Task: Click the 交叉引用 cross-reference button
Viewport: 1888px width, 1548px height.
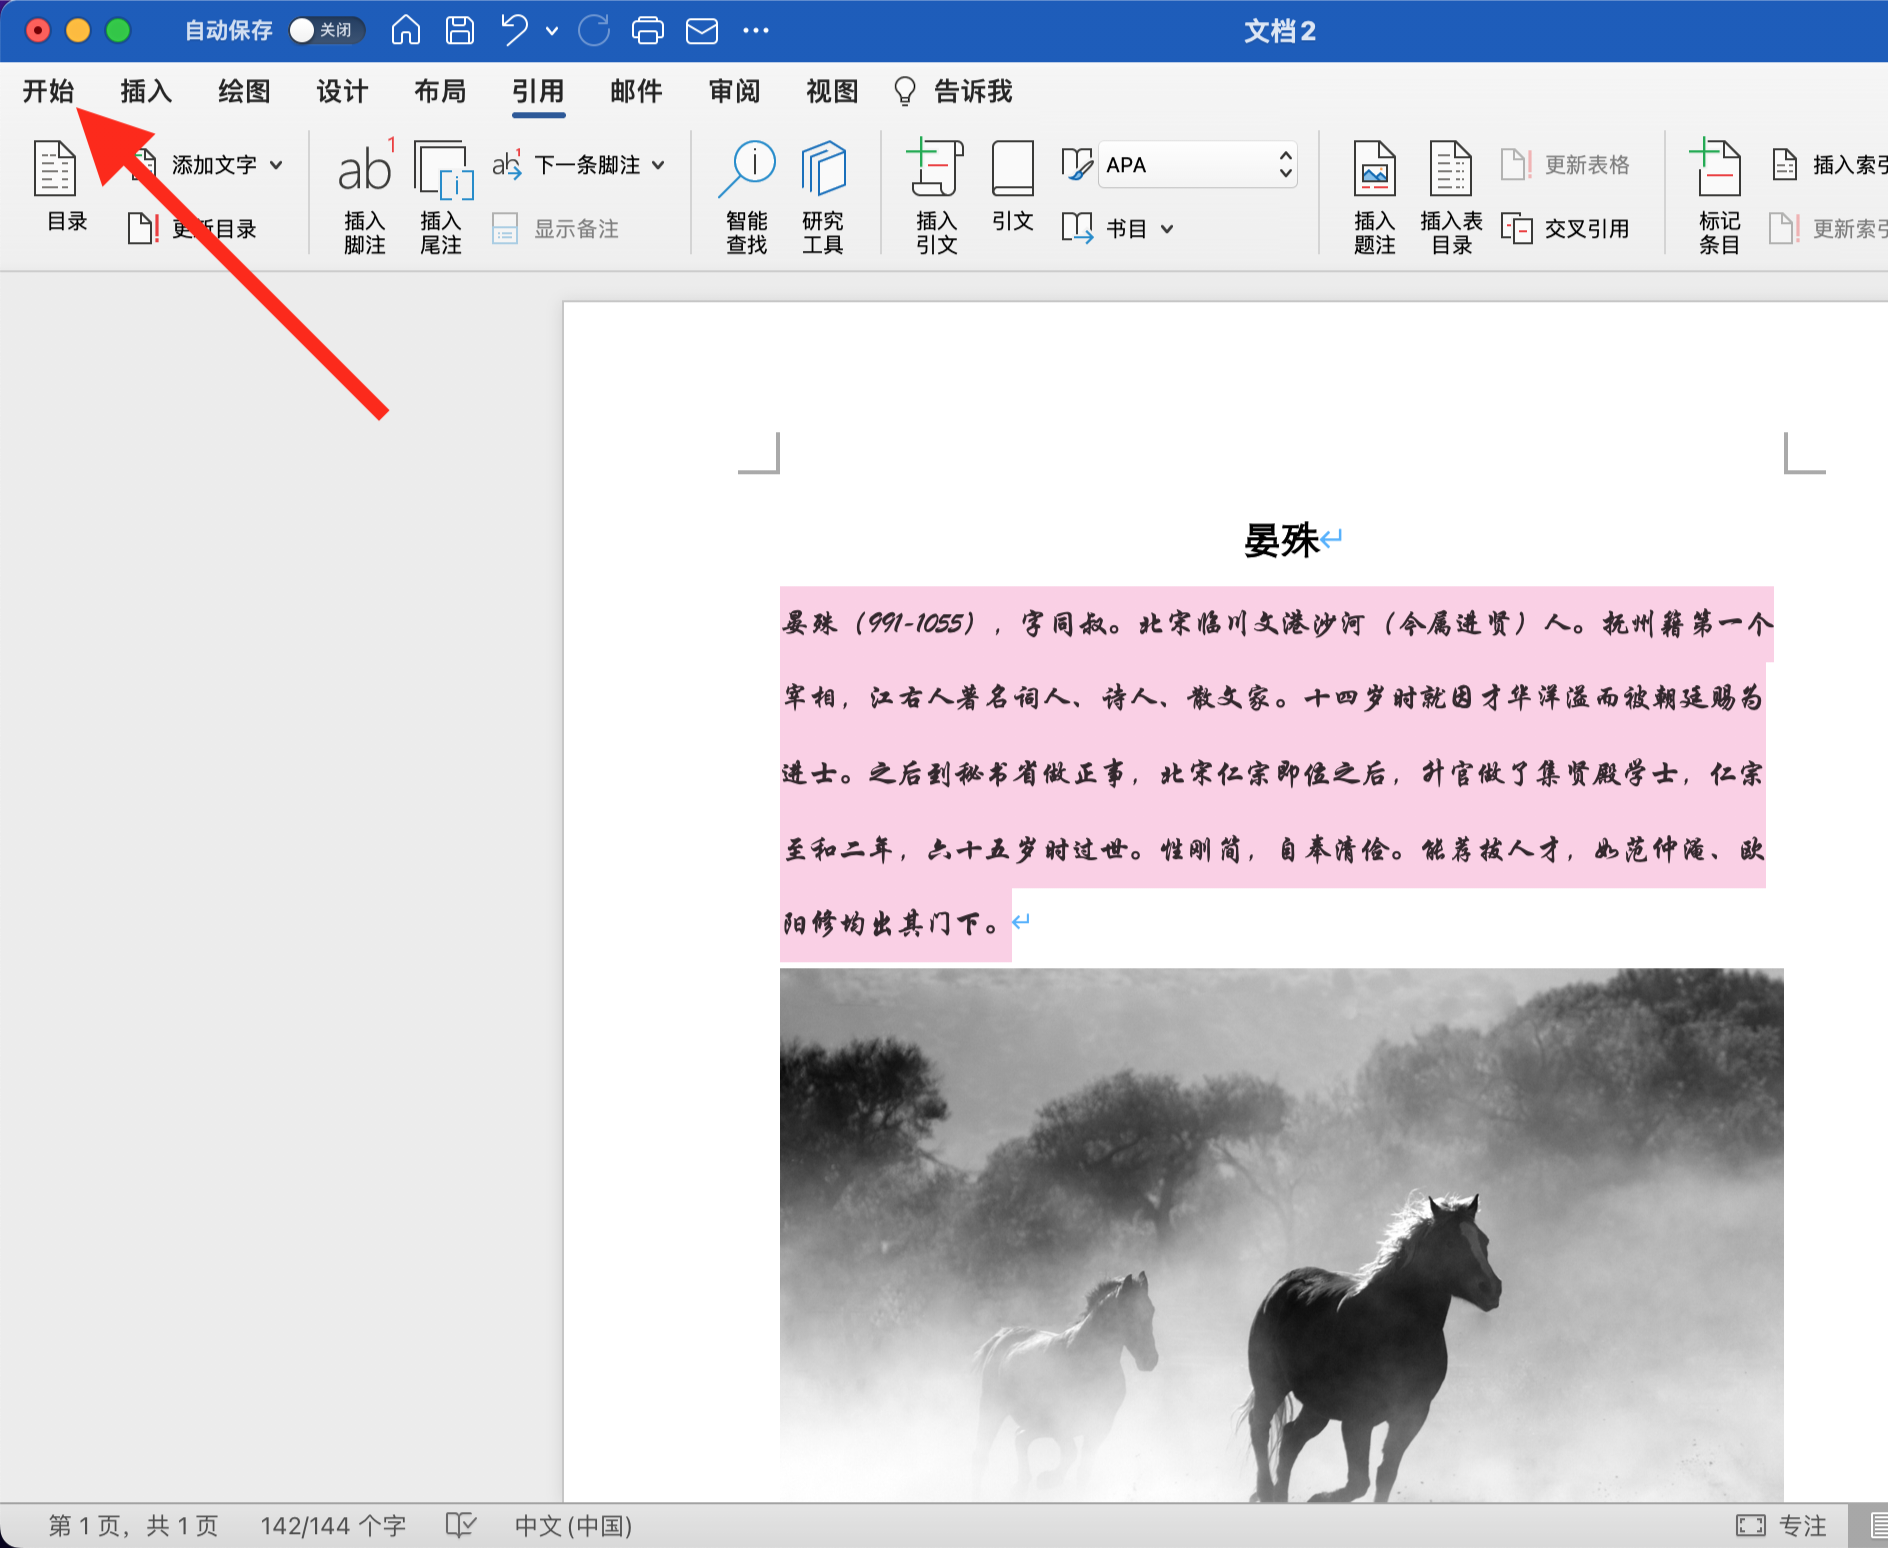Action: pos(1565,229)
